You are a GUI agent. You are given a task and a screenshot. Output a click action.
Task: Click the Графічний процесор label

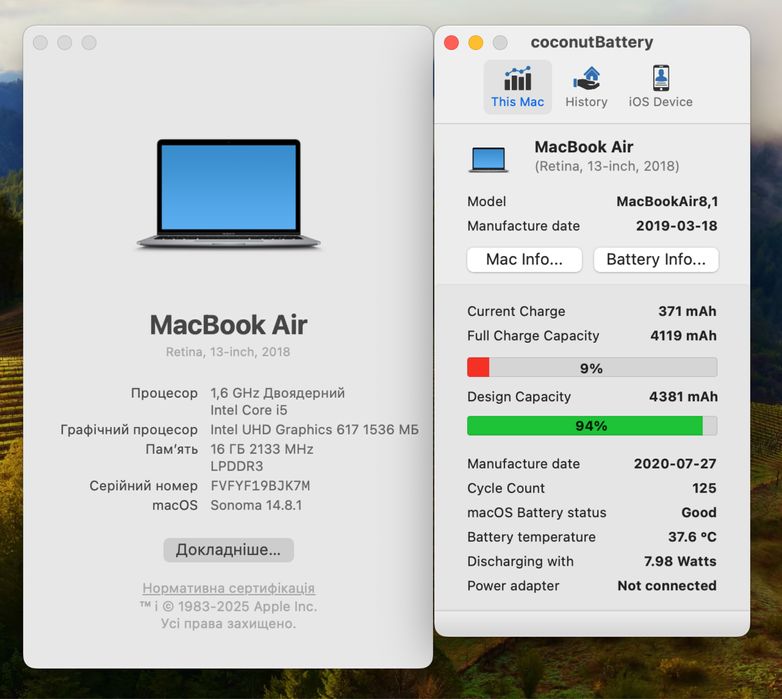click(129, 429)
